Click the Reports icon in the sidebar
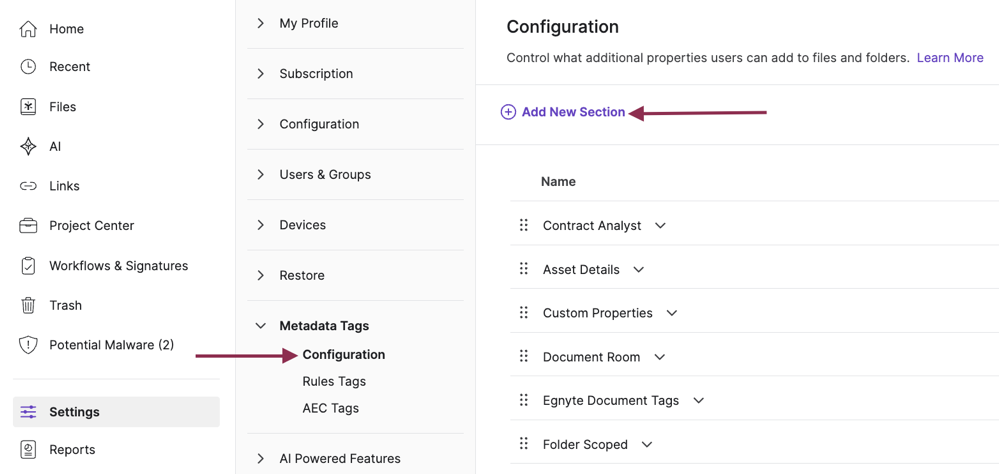 [x=28, y=450]
